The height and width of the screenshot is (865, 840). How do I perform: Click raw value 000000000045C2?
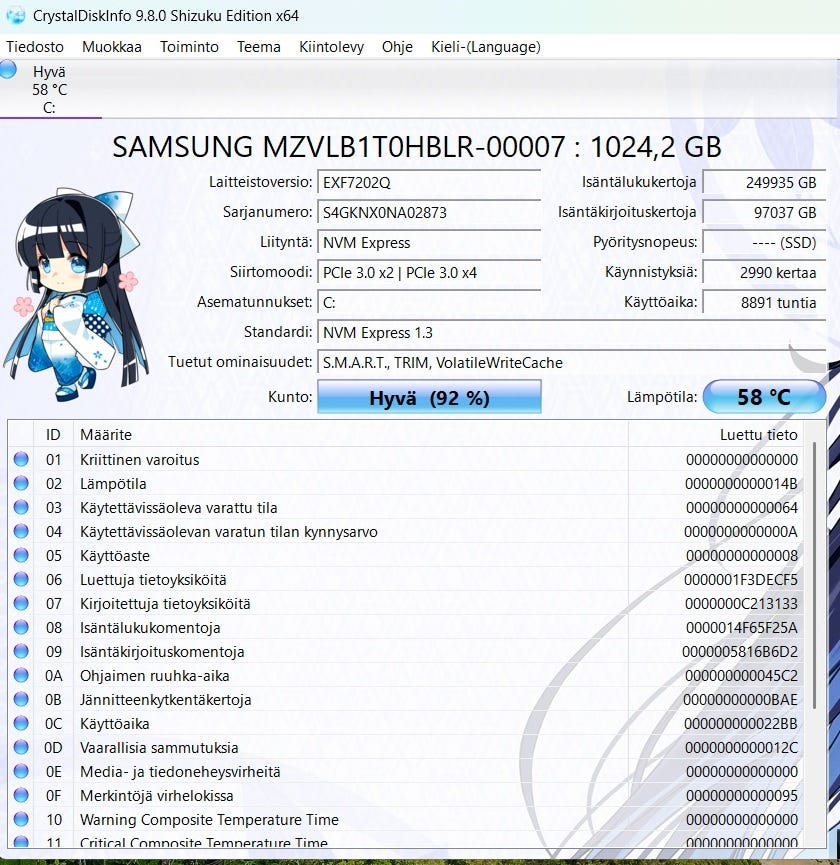tap(741, 676)
